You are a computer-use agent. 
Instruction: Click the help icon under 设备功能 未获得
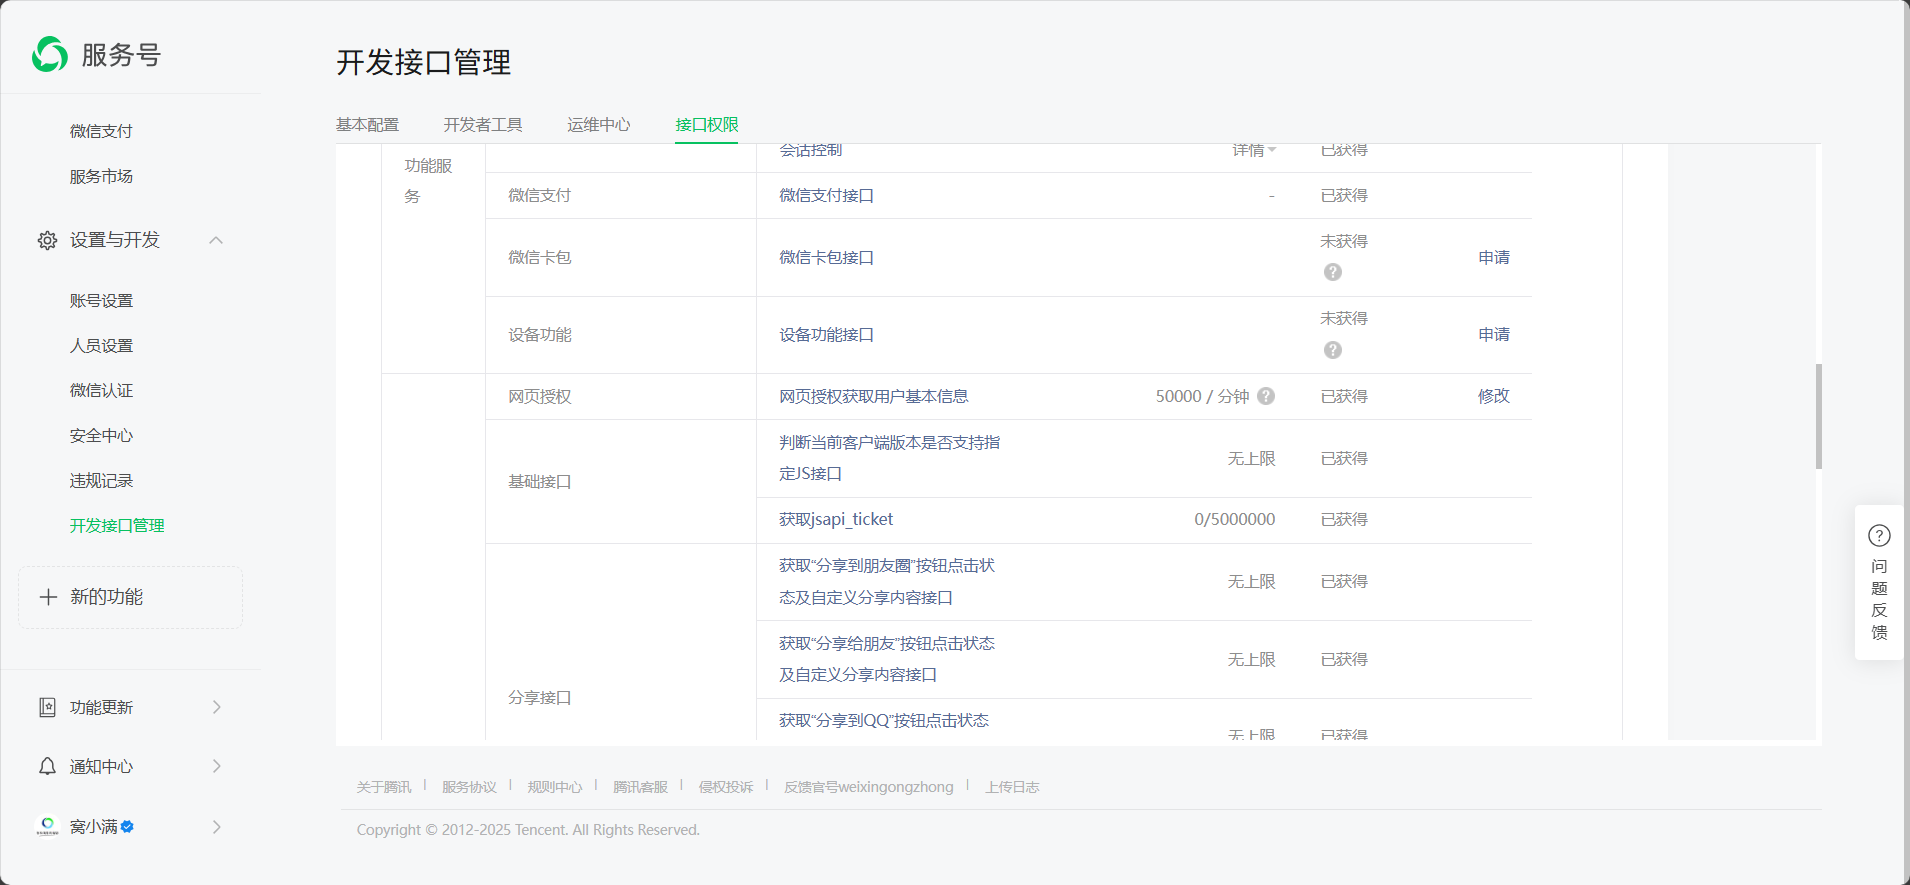[x=1333, y=350]
